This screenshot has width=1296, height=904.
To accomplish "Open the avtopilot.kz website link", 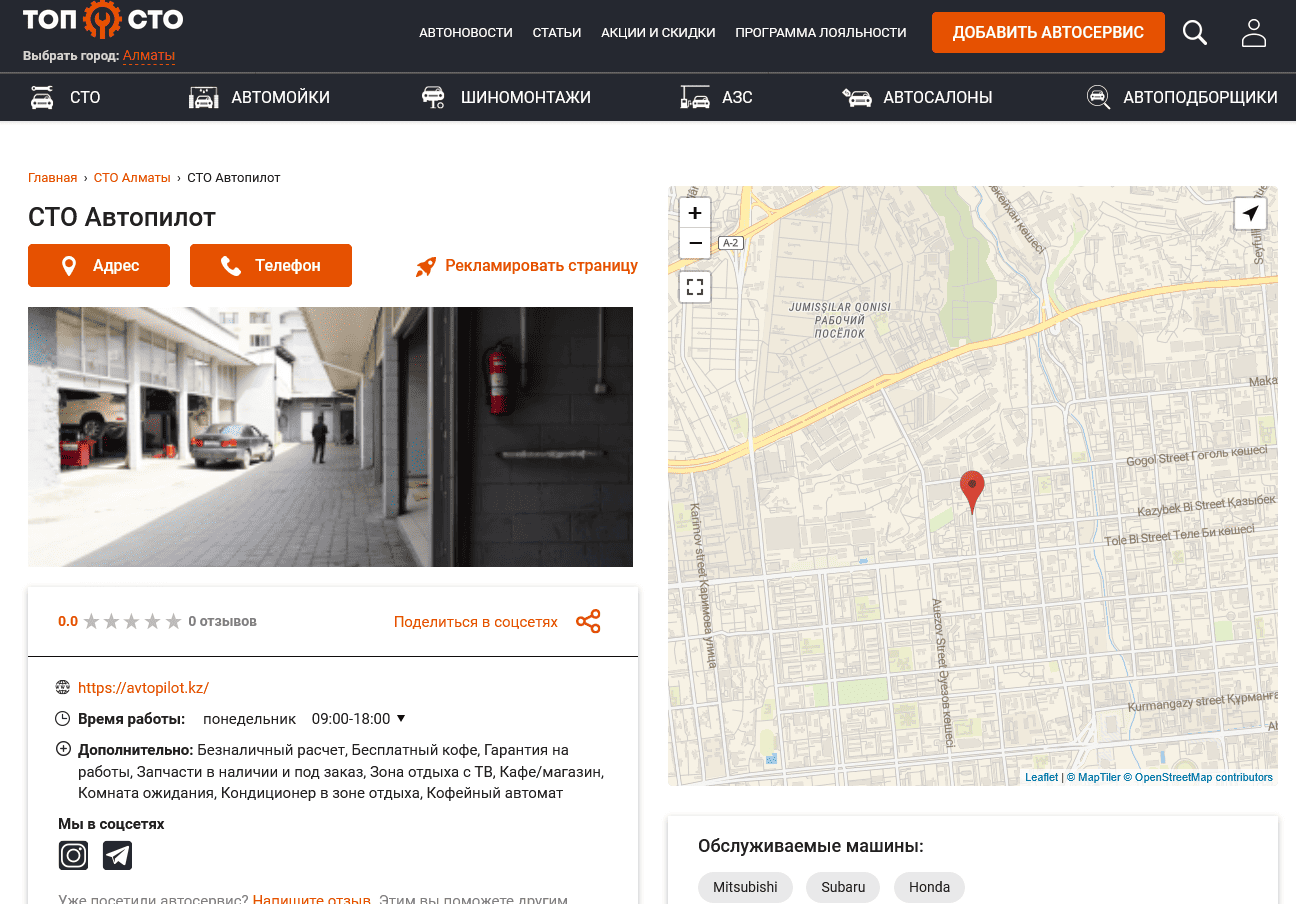I will coord(143,687).
